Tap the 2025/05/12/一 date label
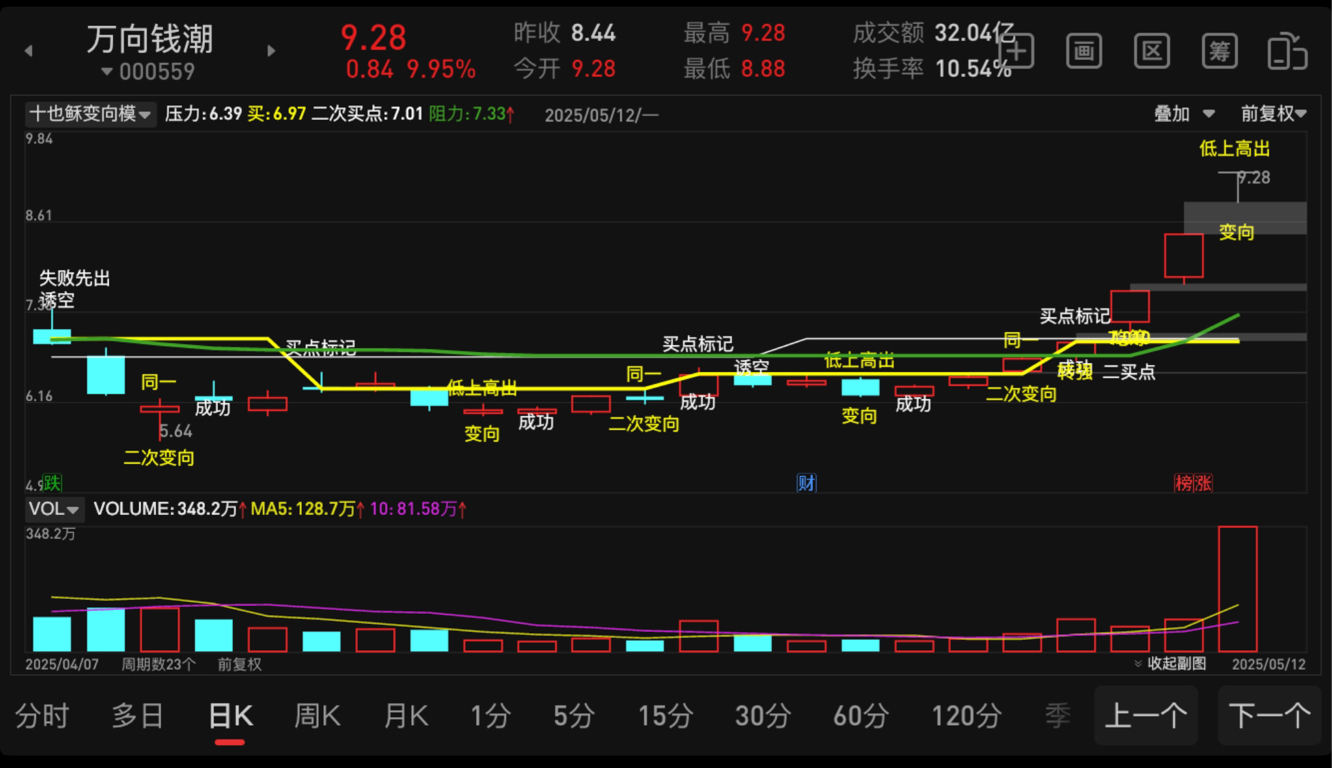Viewport: 1332px width, 768px height. [x=602, y=115]
